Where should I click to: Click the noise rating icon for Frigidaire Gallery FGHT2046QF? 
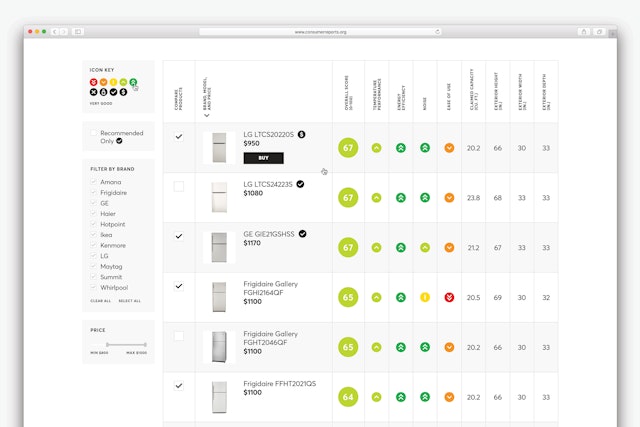click(425, 347)
